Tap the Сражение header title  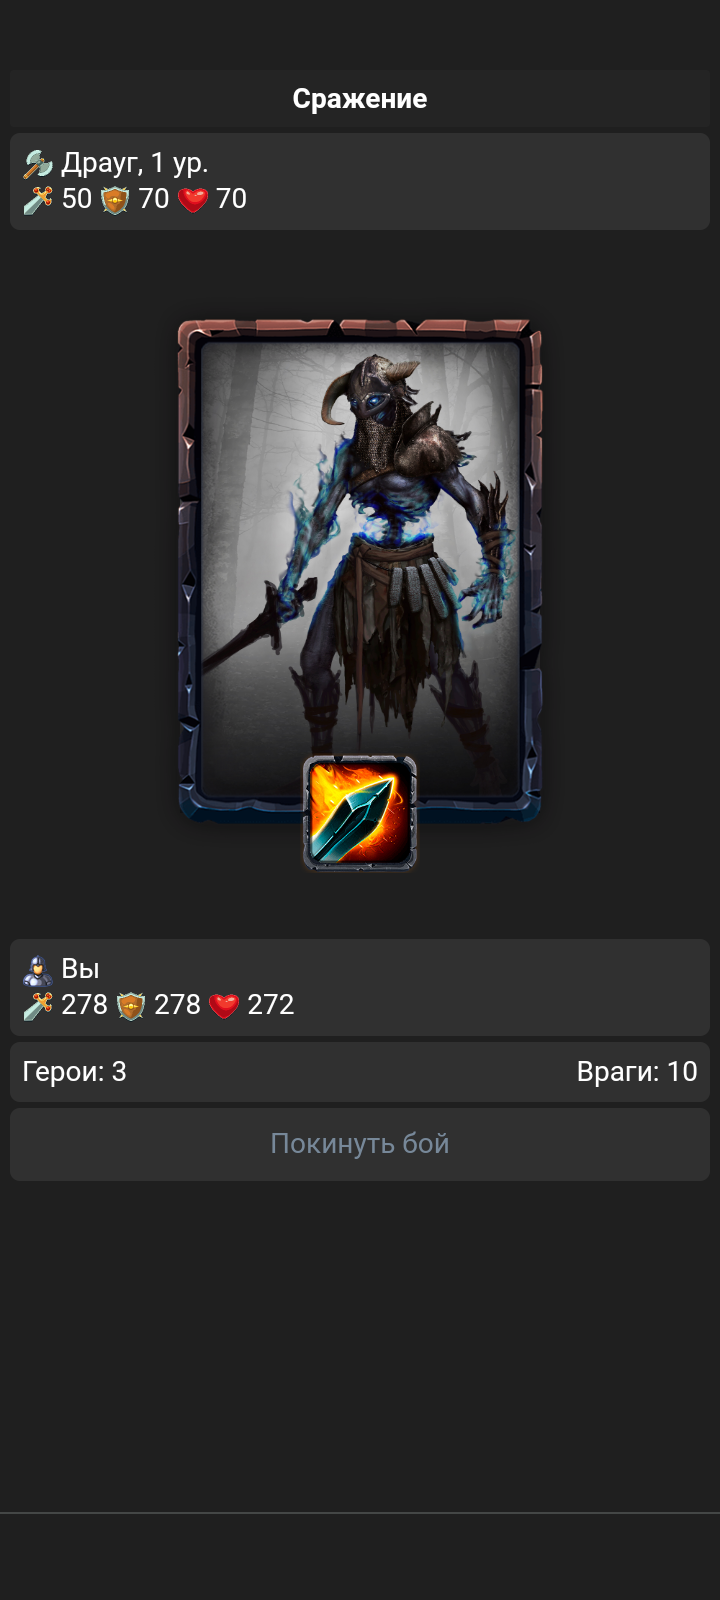[x=360, y=98]
